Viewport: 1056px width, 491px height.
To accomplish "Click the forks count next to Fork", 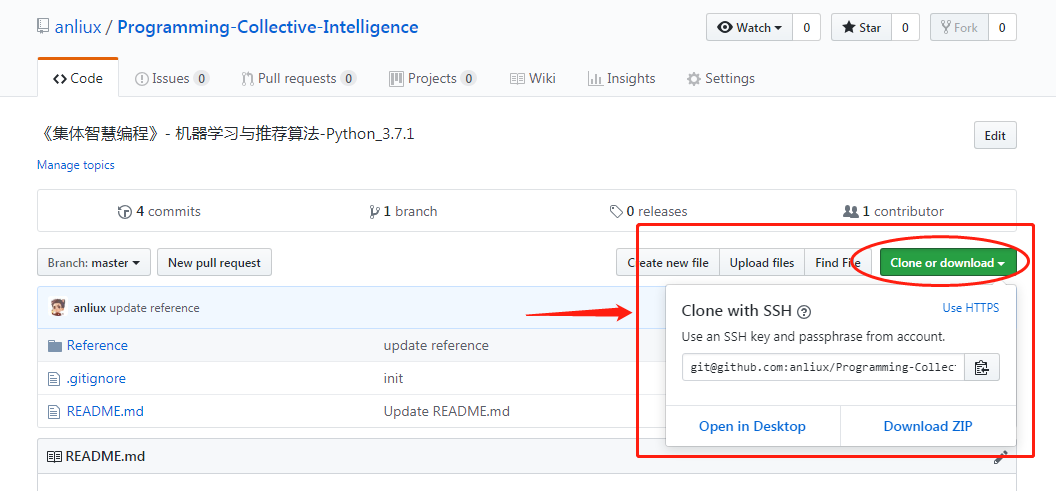I will point(1002,28).
